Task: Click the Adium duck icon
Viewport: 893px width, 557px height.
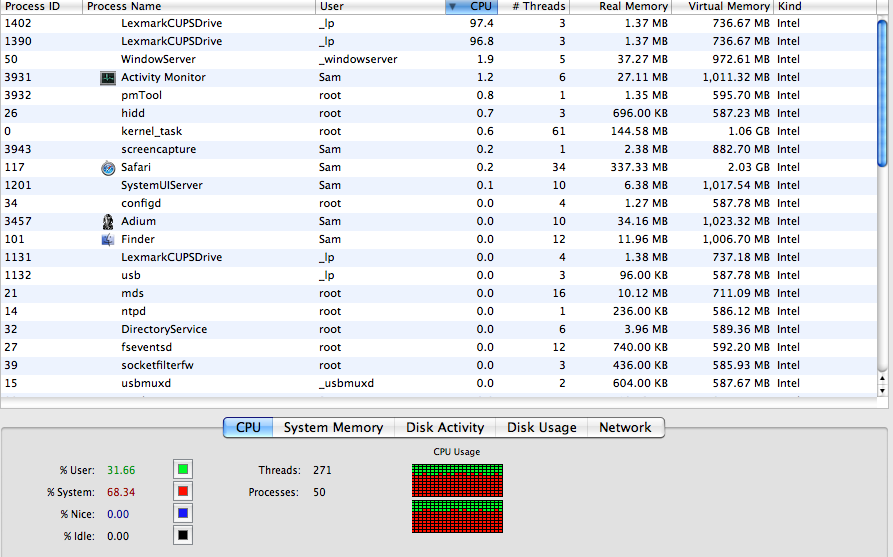Action: [108, 222]
